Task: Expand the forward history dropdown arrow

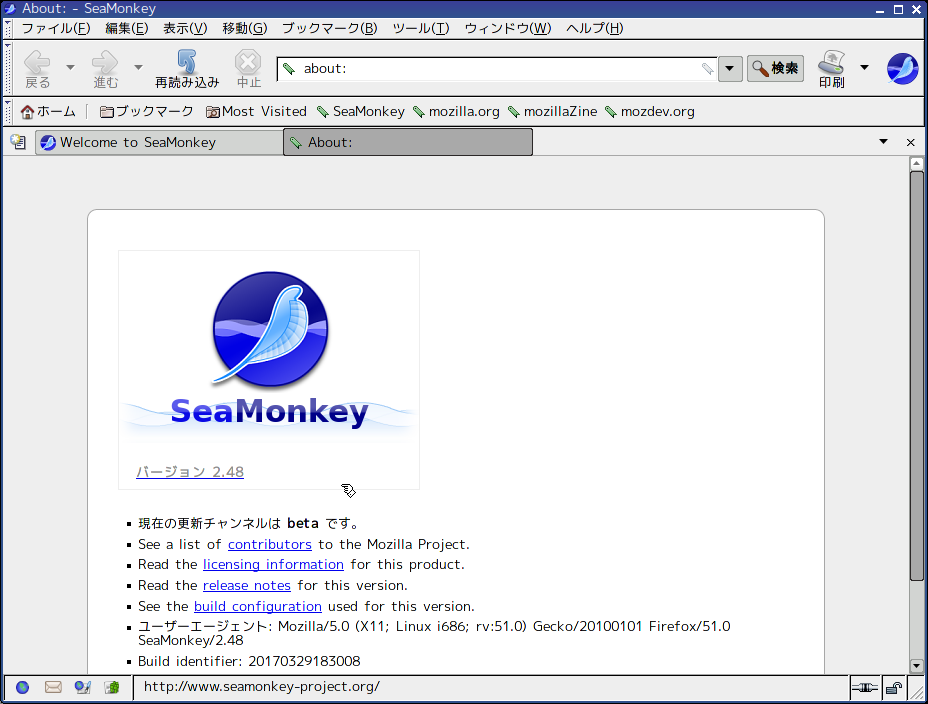Action: pyautogui.click(x=138, y=67)
